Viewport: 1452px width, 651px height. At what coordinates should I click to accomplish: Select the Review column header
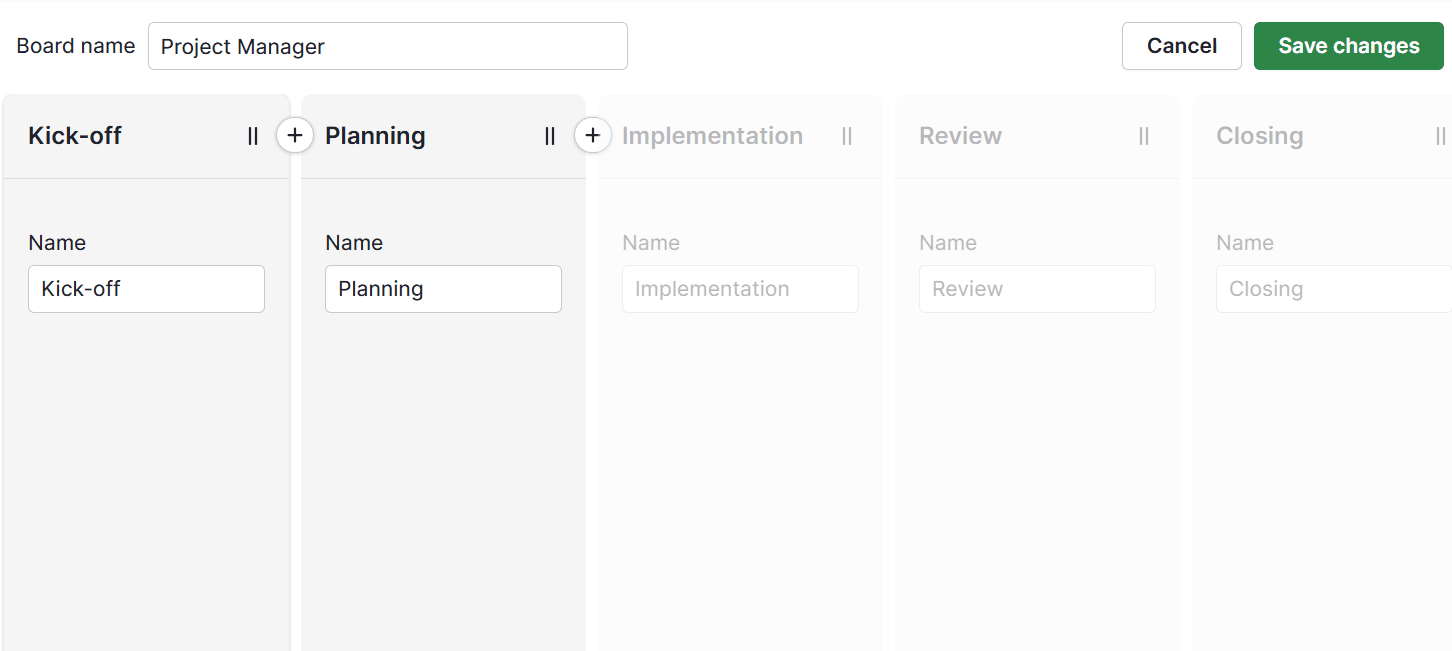coord(960,136)
